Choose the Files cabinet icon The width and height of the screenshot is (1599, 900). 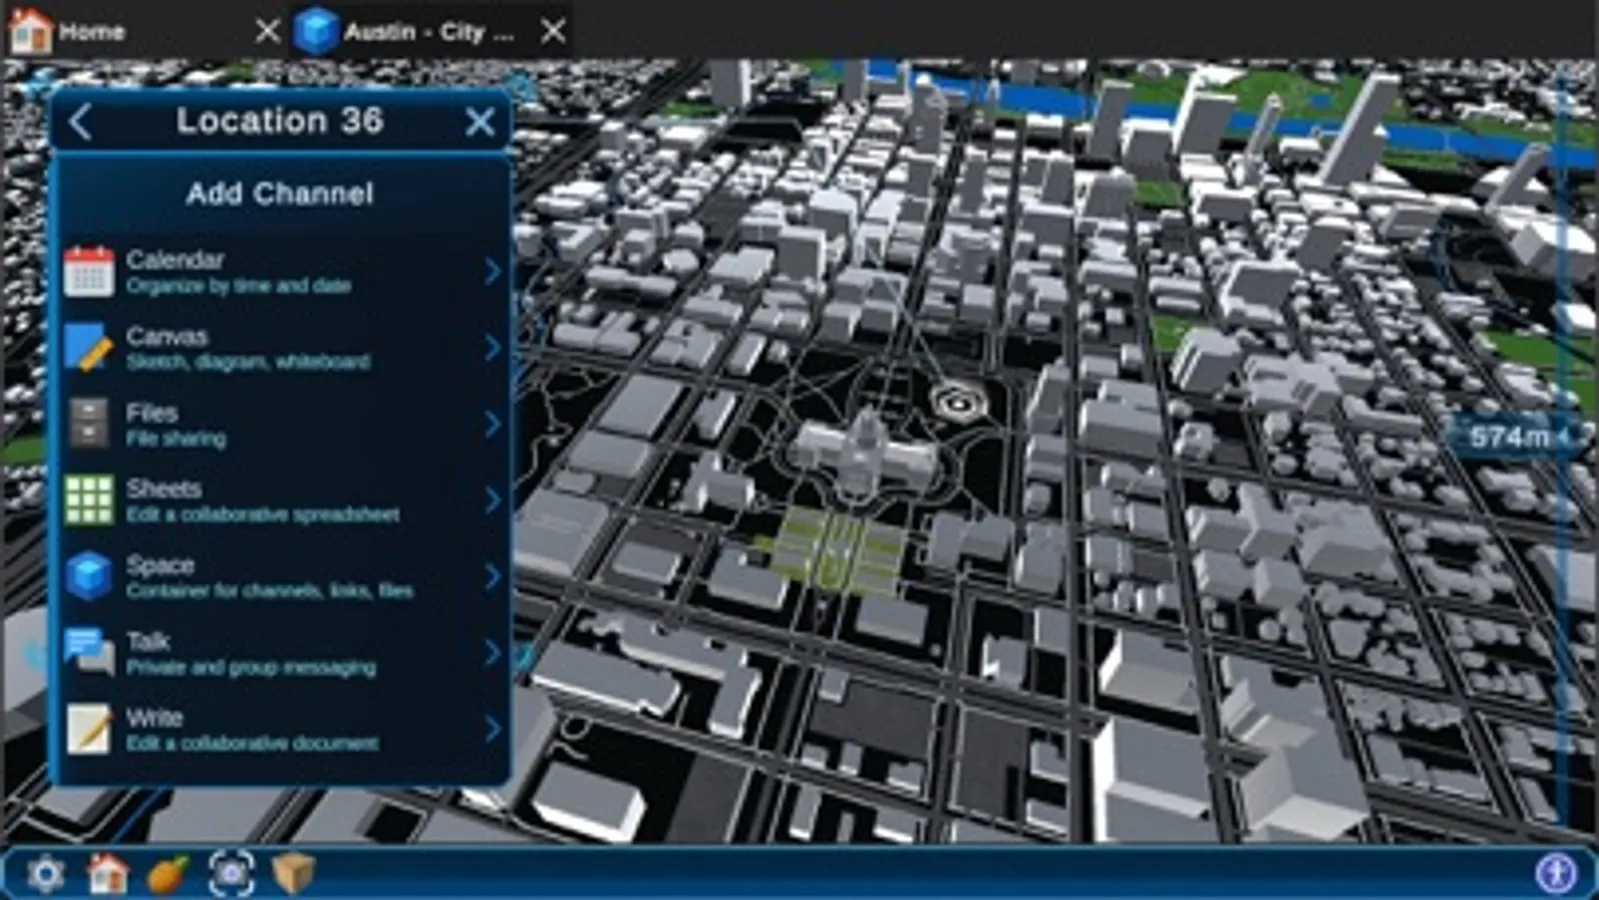coord(89,423)
